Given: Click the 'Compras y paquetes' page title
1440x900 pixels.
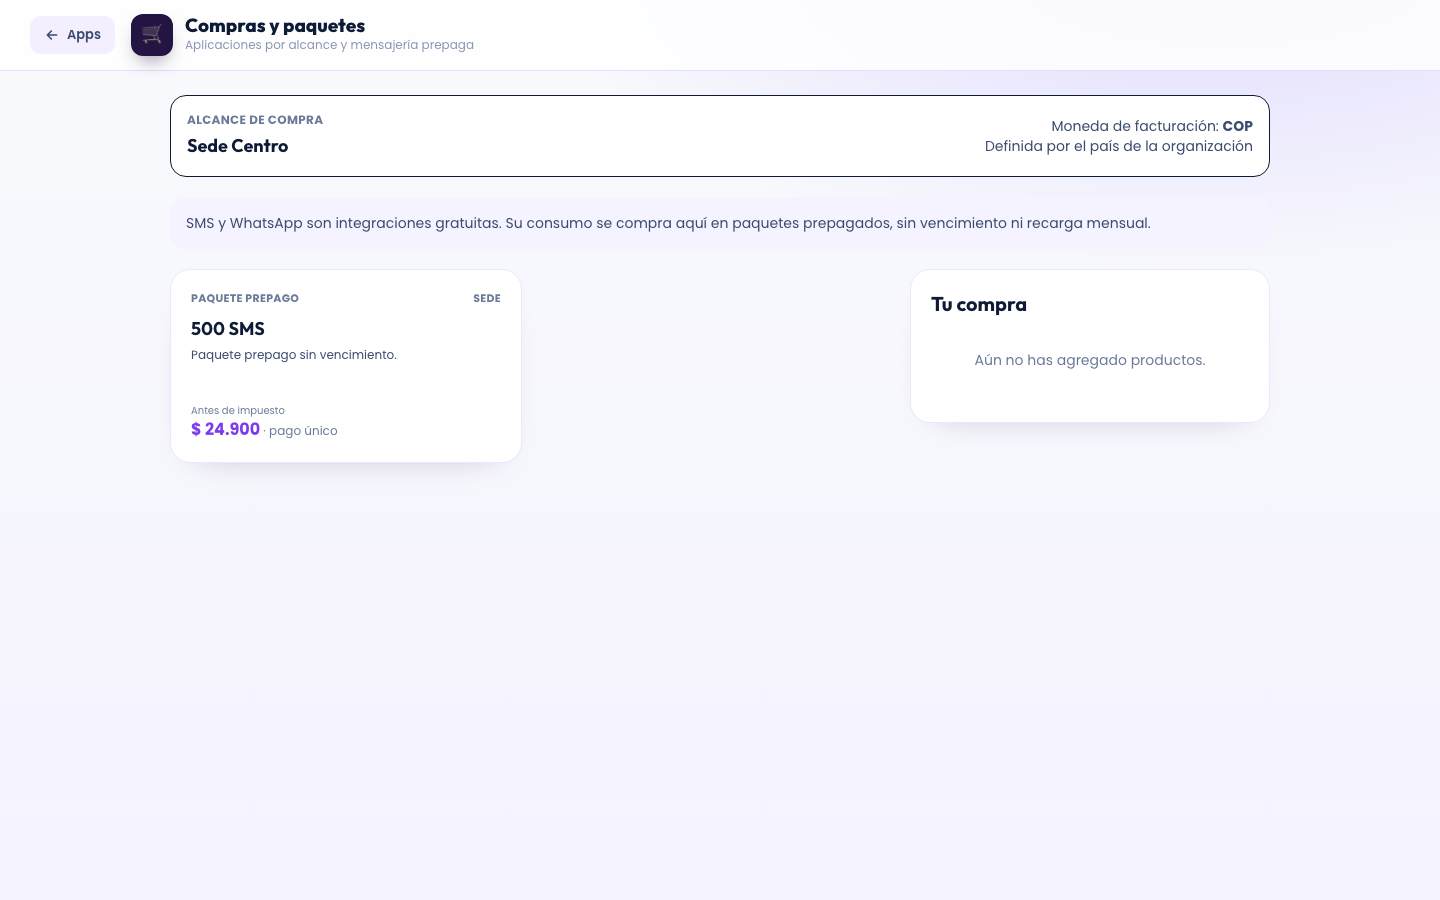Looking at the screenshot, I should 275,26.
